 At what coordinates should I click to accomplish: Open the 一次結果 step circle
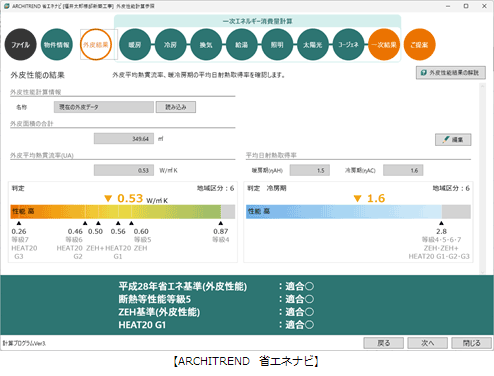pyautogui.click(x=384, y=44)
